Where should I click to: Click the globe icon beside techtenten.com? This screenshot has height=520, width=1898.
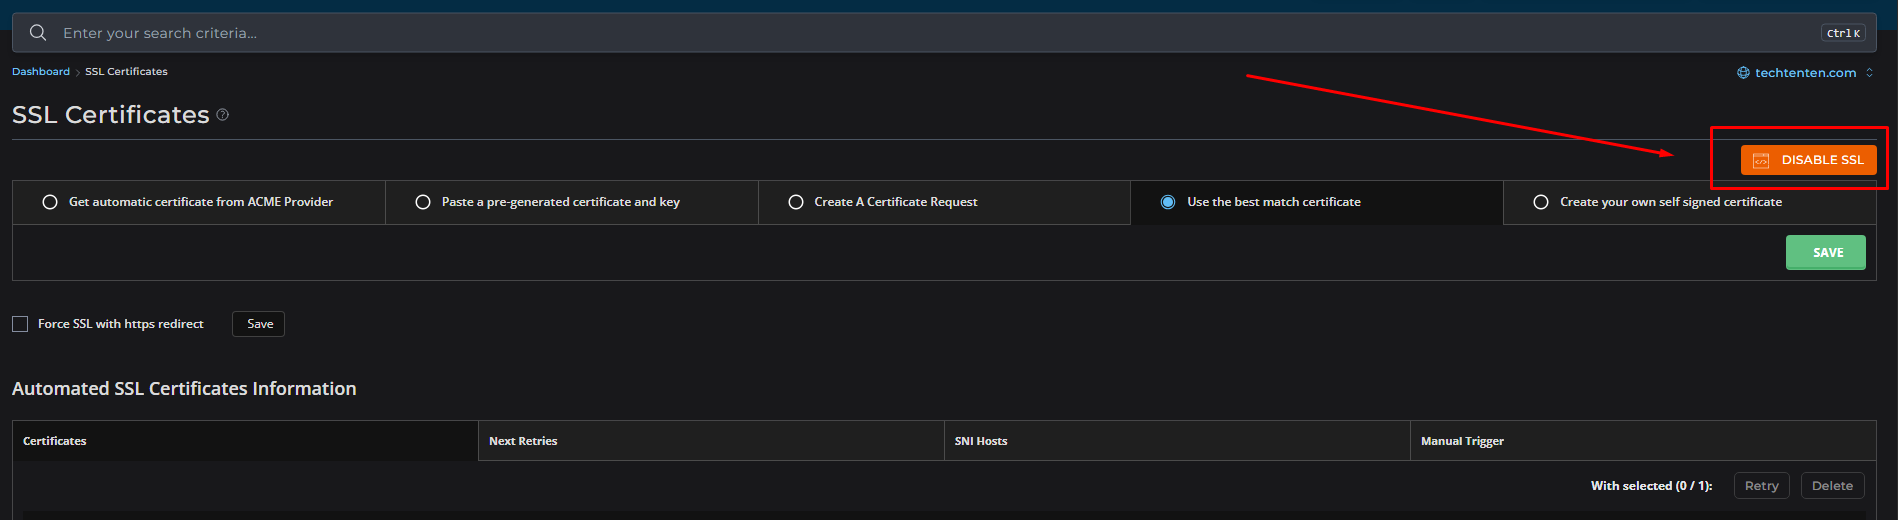click(x=1743, y=73)
